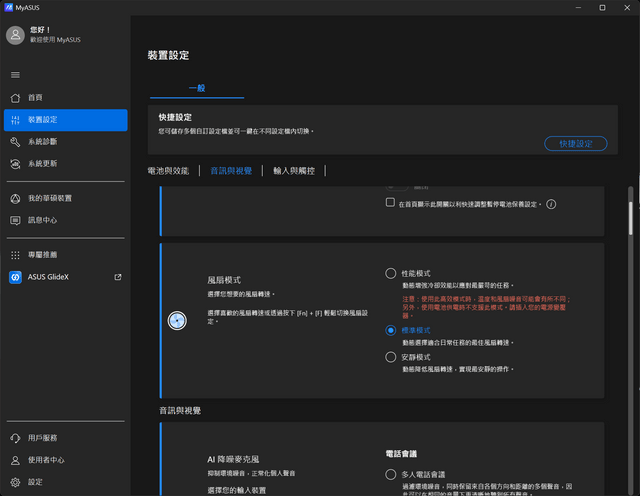Click the red 注意 warning text
Screen dimensions: 640x496
point(486,307)
